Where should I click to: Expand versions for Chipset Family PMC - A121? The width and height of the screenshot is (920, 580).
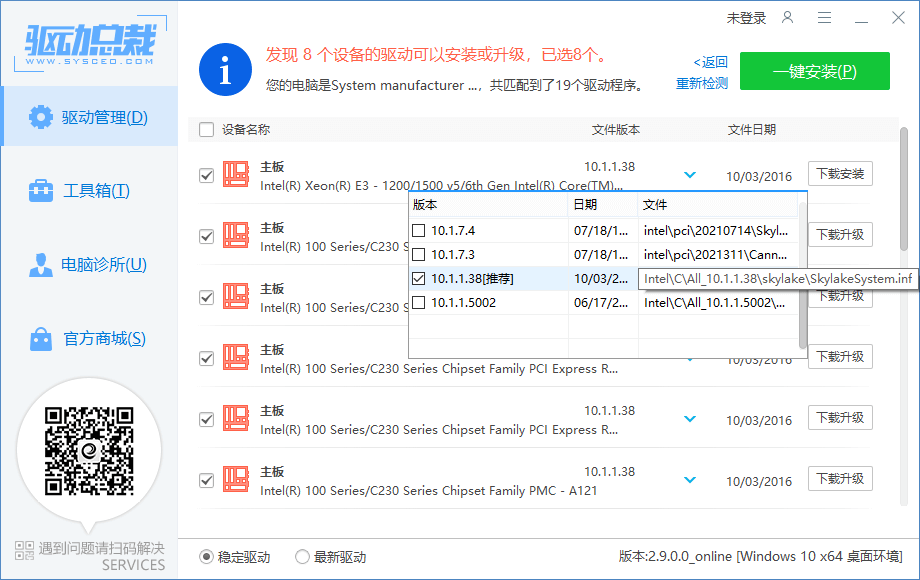(689, 478)
